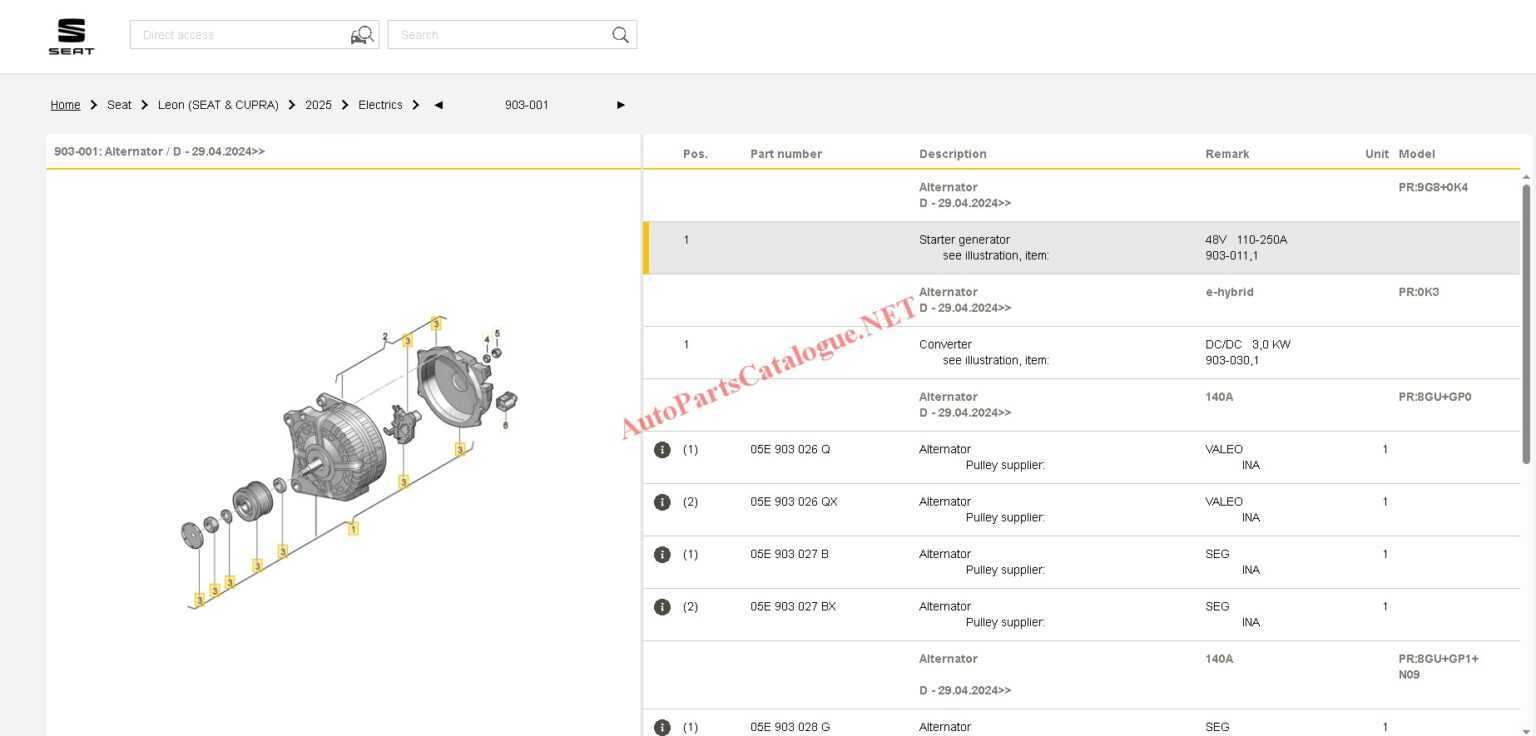Click the magnifier icon in Search box
Image resolution: width=1536 pixels, height=736 pixels.
[x=620, y=35]
